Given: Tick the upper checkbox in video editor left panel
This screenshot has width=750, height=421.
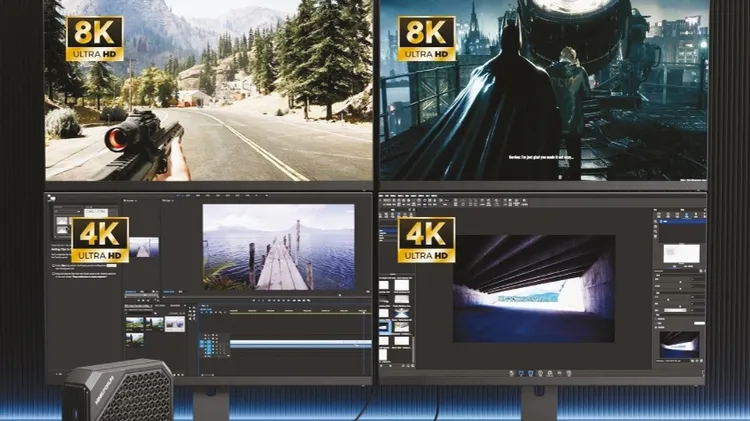Looking at the screenshot, I should pos(54,266).
